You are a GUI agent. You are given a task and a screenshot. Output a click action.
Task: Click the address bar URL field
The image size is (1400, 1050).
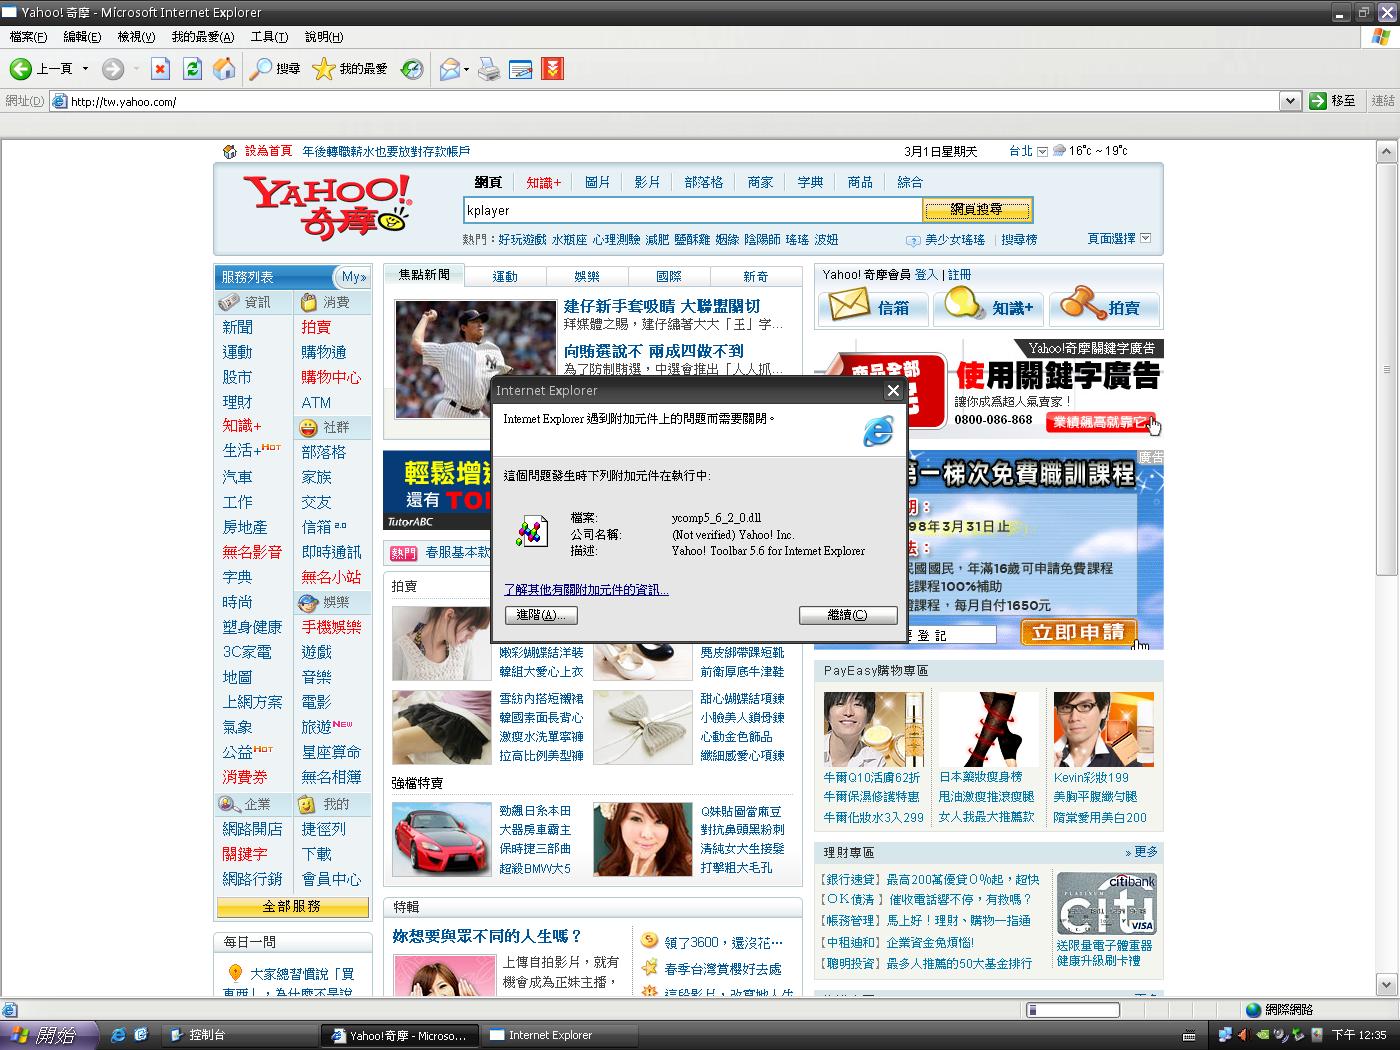point(665,101)
